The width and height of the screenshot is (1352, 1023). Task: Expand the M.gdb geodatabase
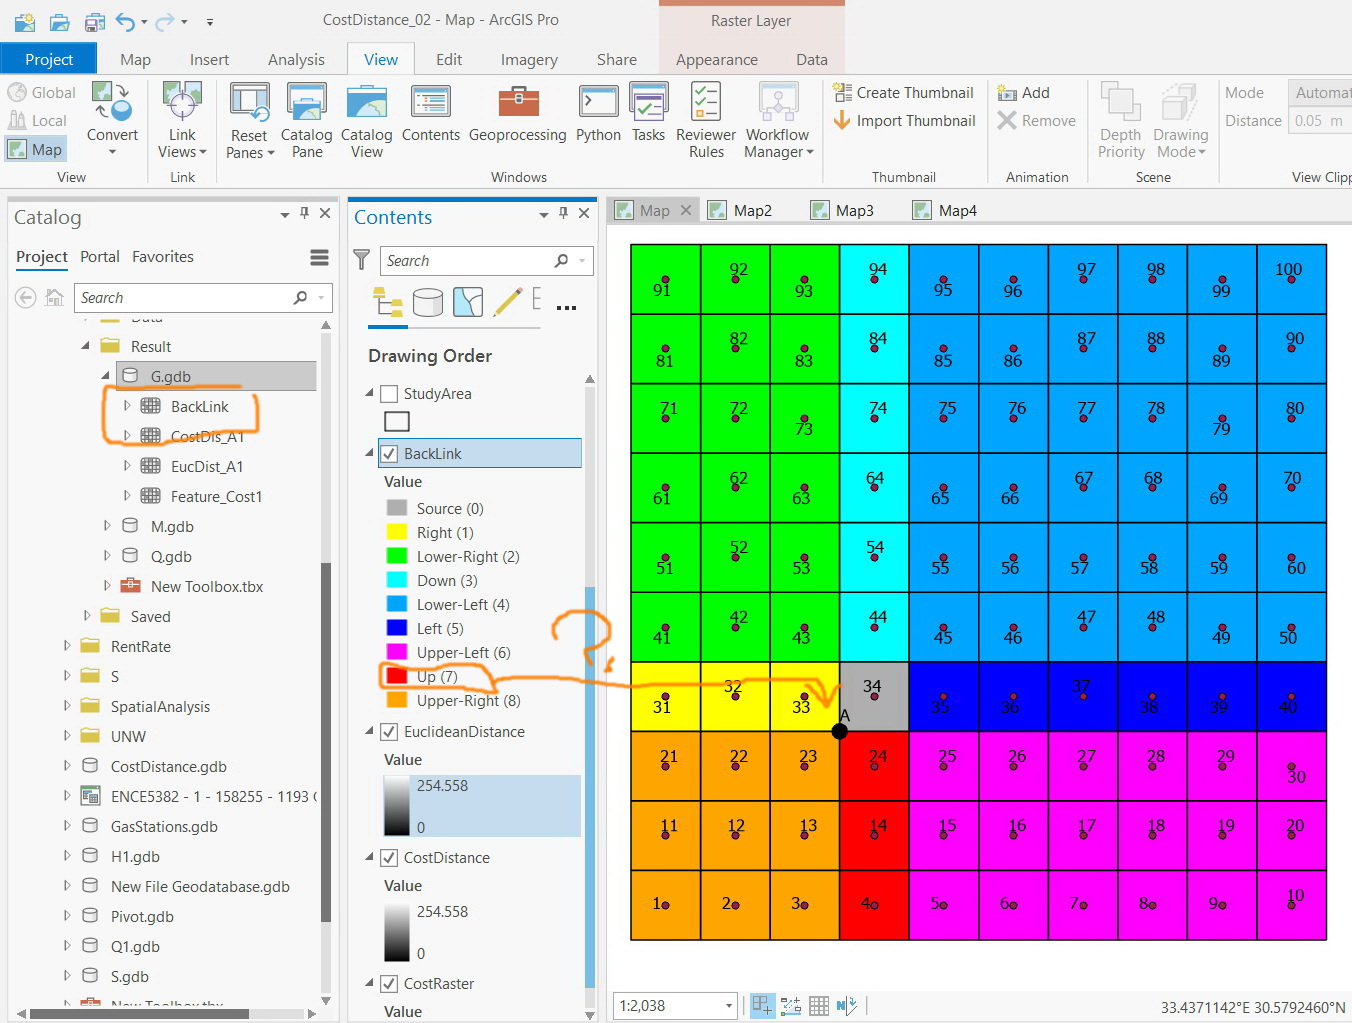(x=107, y=526)
